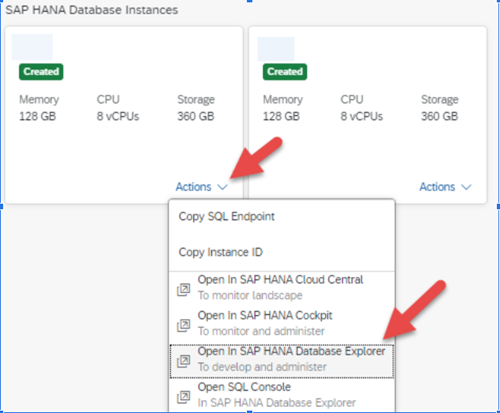
Task: Click external-link icon beside SQL Console
Action: [183, 397]
